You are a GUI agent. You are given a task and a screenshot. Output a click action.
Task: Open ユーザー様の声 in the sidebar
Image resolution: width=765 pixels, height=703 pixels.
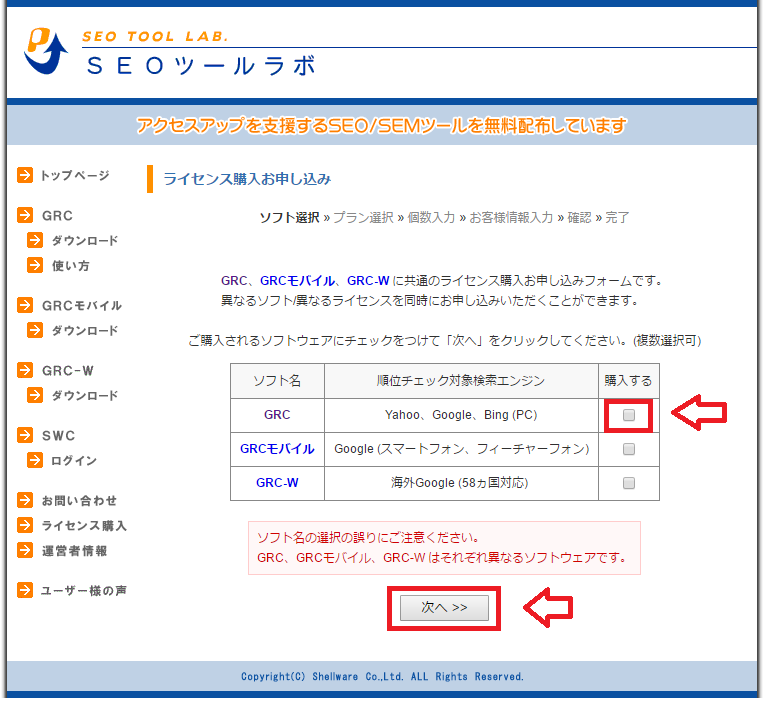click(x=83, y=591)
